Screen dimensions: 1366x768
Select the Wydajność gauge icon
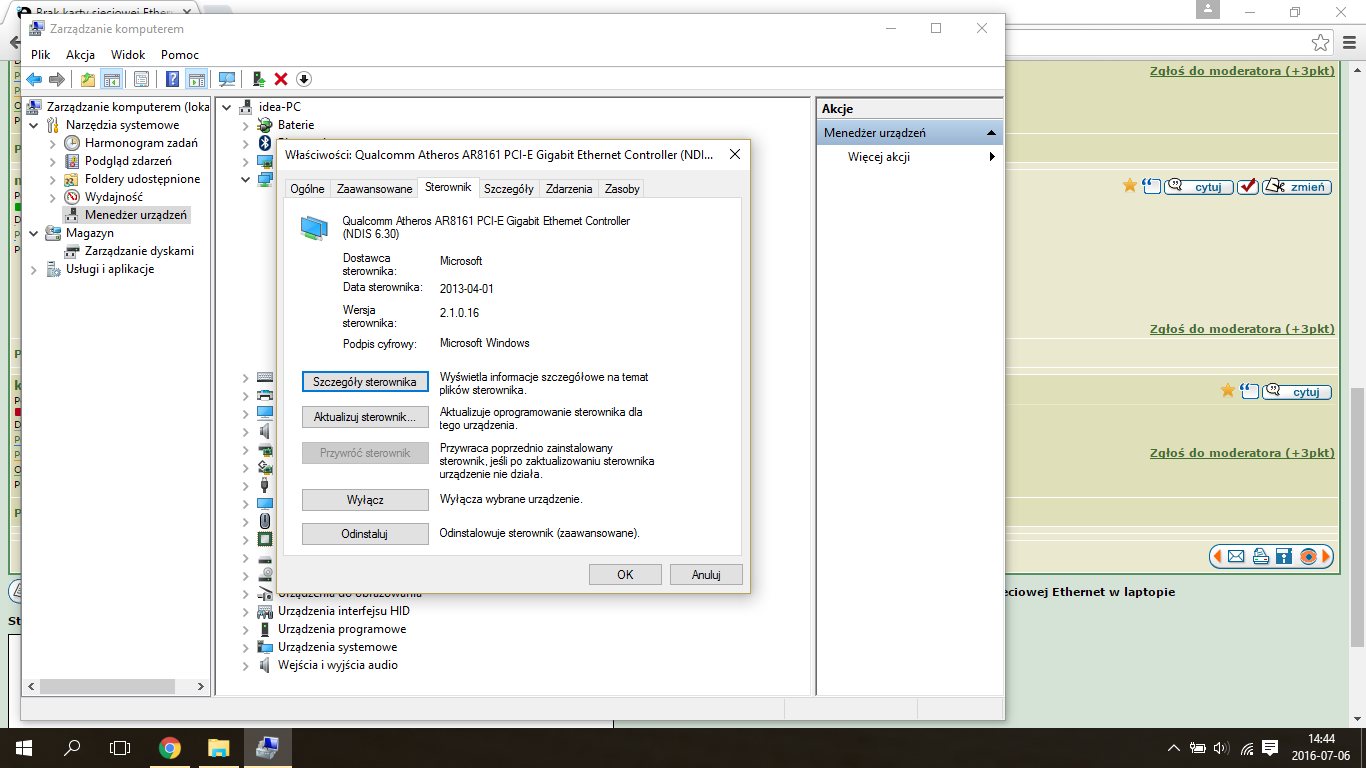72,197
